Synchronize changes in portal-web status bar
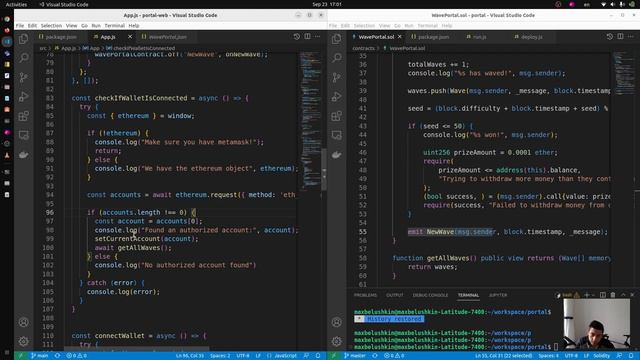This screenshot has width=640, height=360. tap(57, 356)
